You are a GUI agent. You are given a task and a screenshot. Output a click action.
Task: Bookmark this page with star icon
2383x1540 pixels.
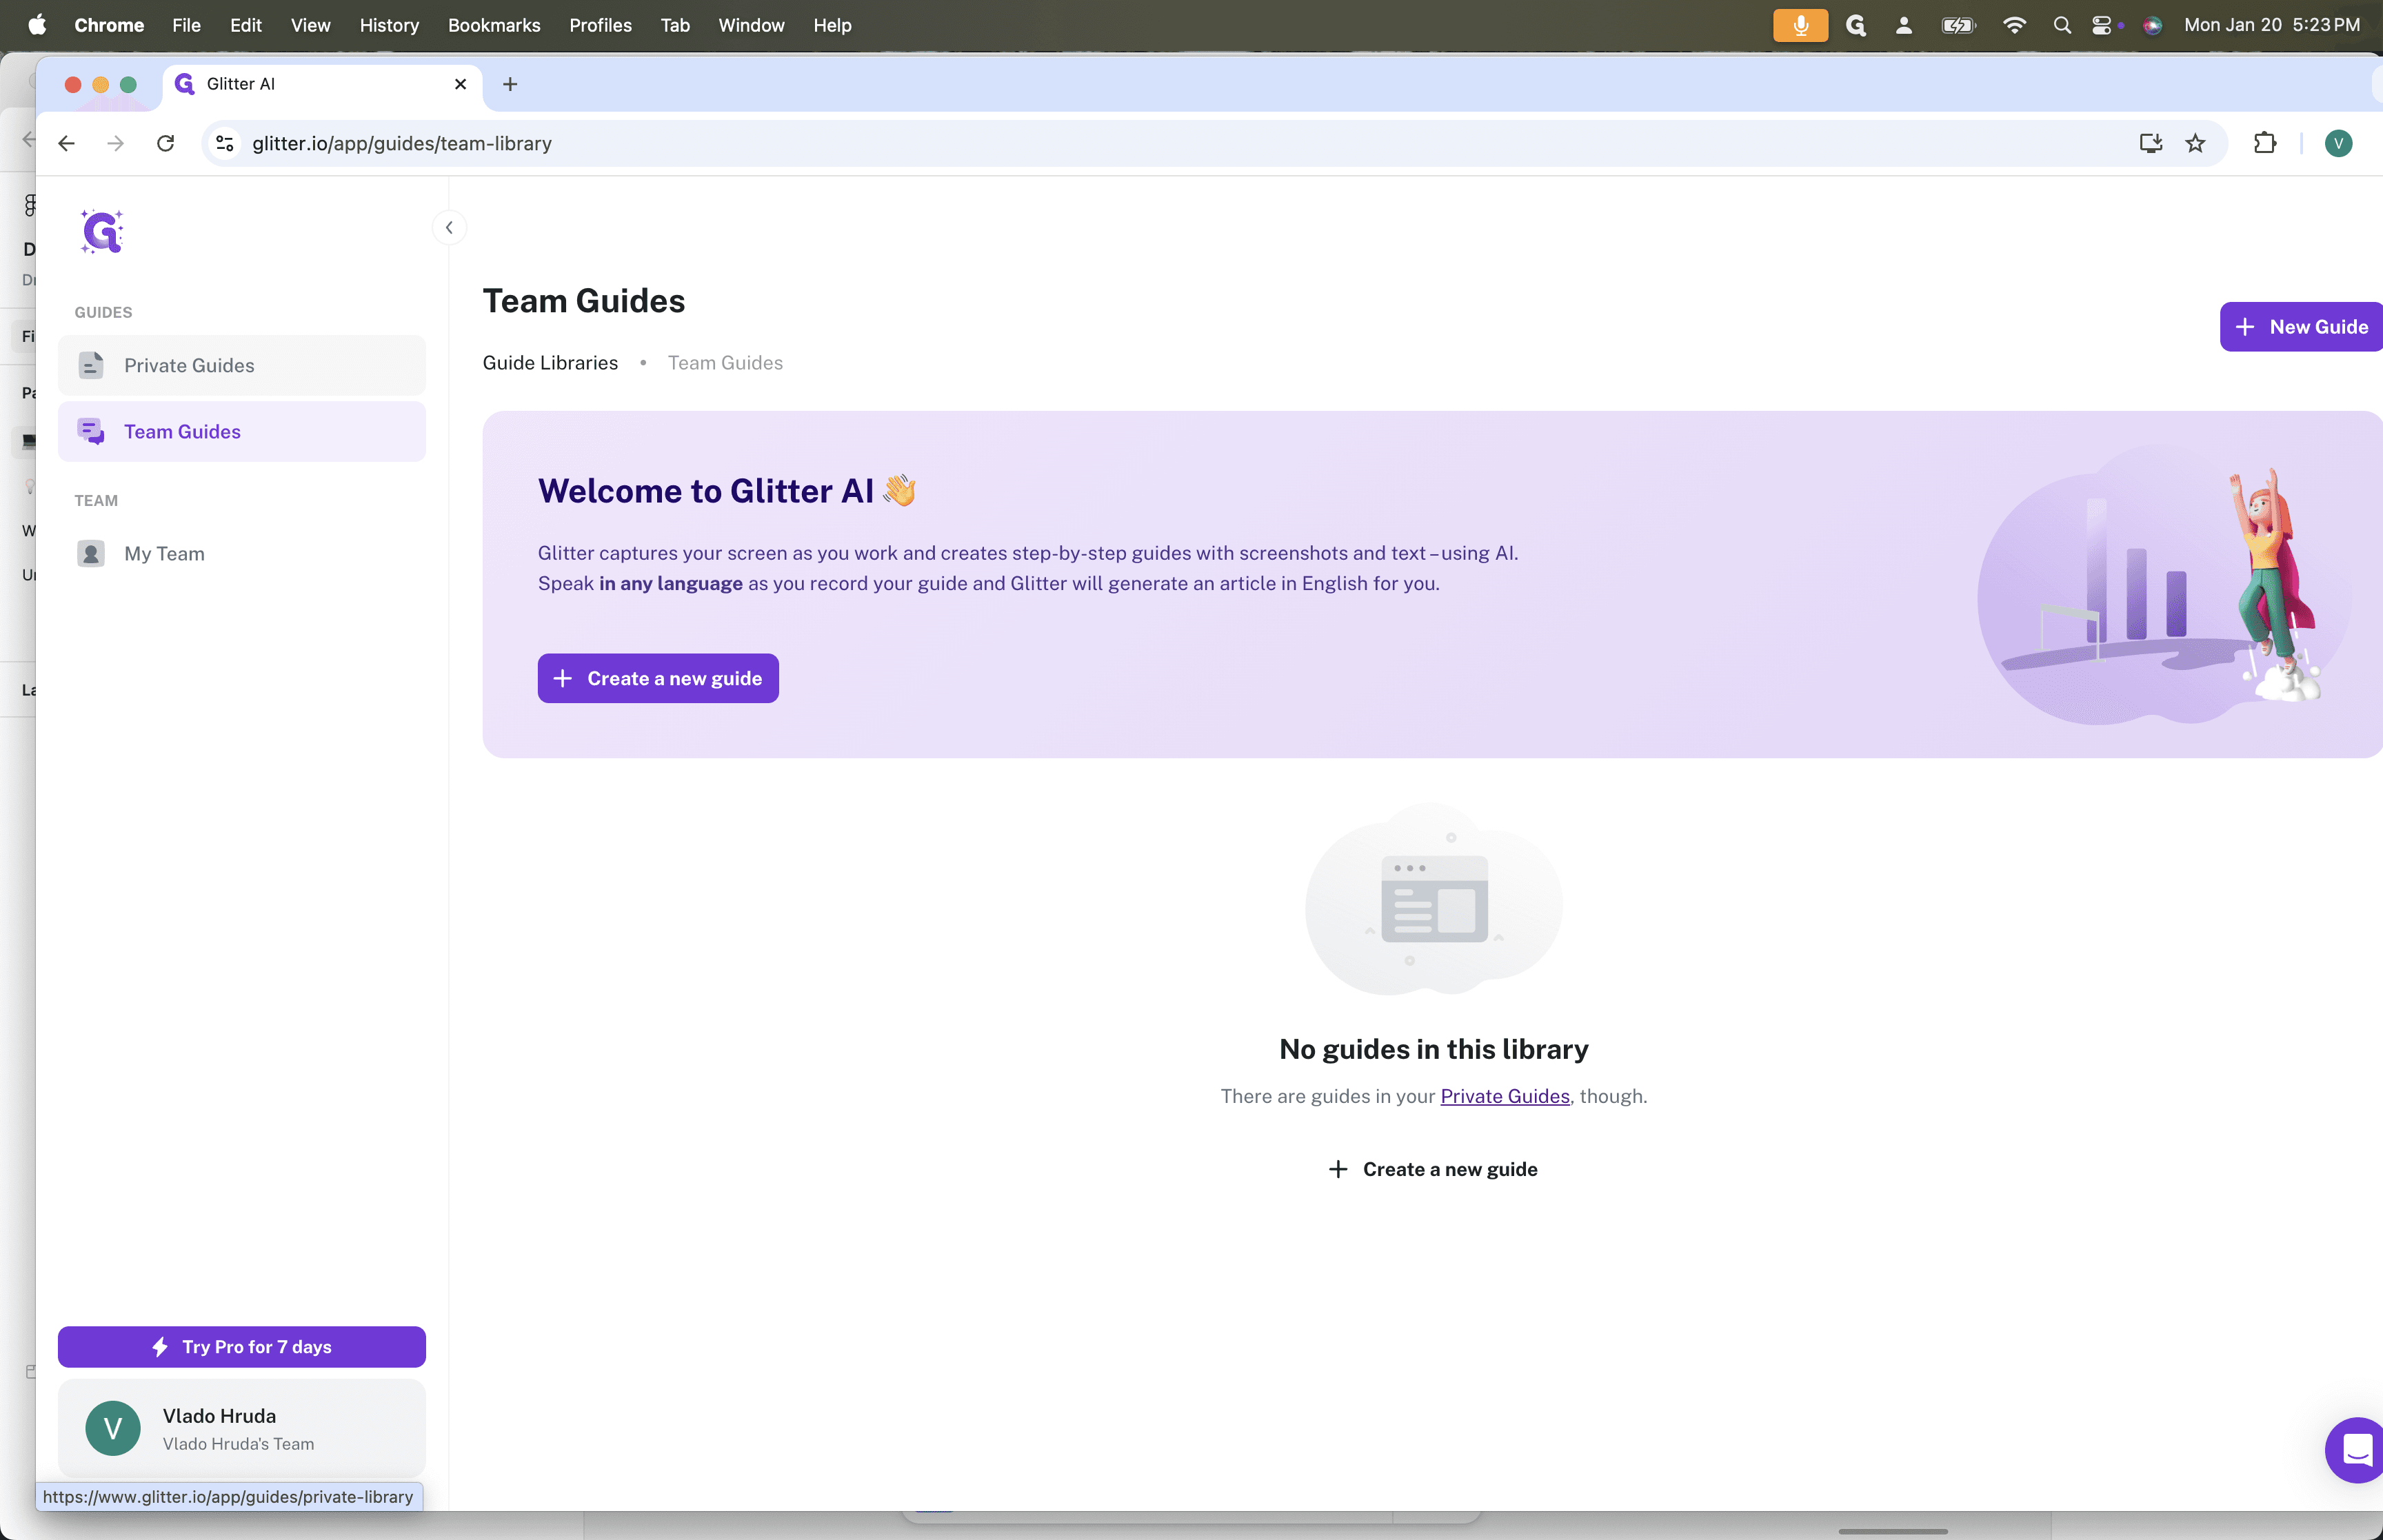coord(2195,143)
